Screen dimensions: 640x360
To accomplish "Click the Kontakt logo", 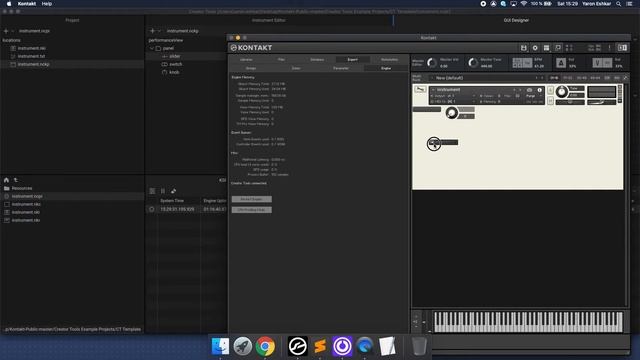I will click(251, 48).
